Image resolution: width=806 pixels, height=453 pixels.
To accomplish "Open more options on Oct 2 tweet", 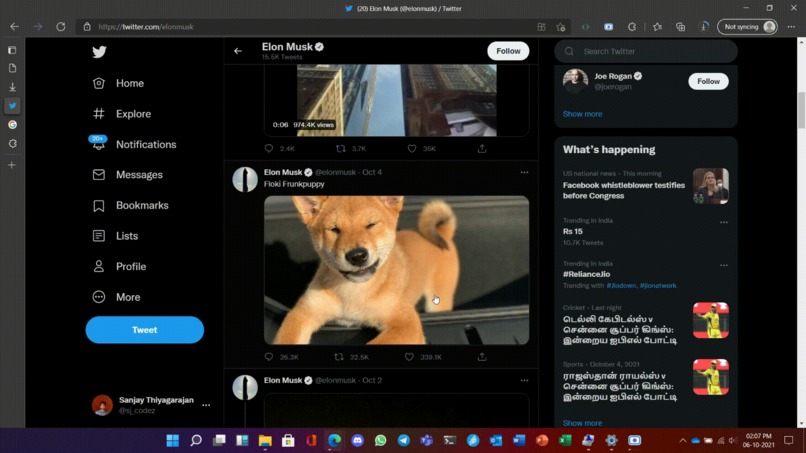I will click(x=524, y=380).
